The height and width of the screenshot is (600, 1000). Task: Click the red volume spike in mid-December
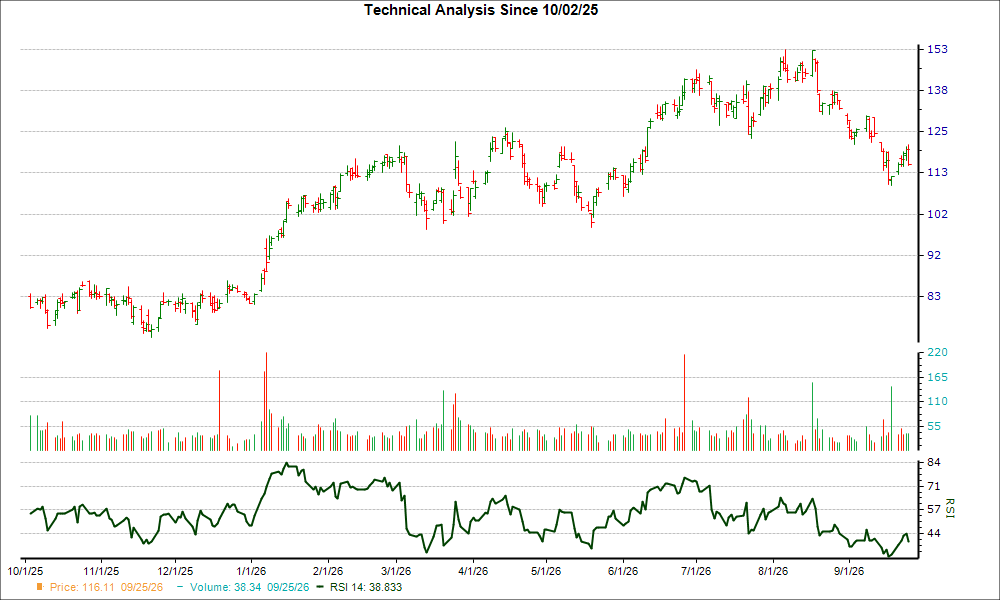(x=219, y=411)
